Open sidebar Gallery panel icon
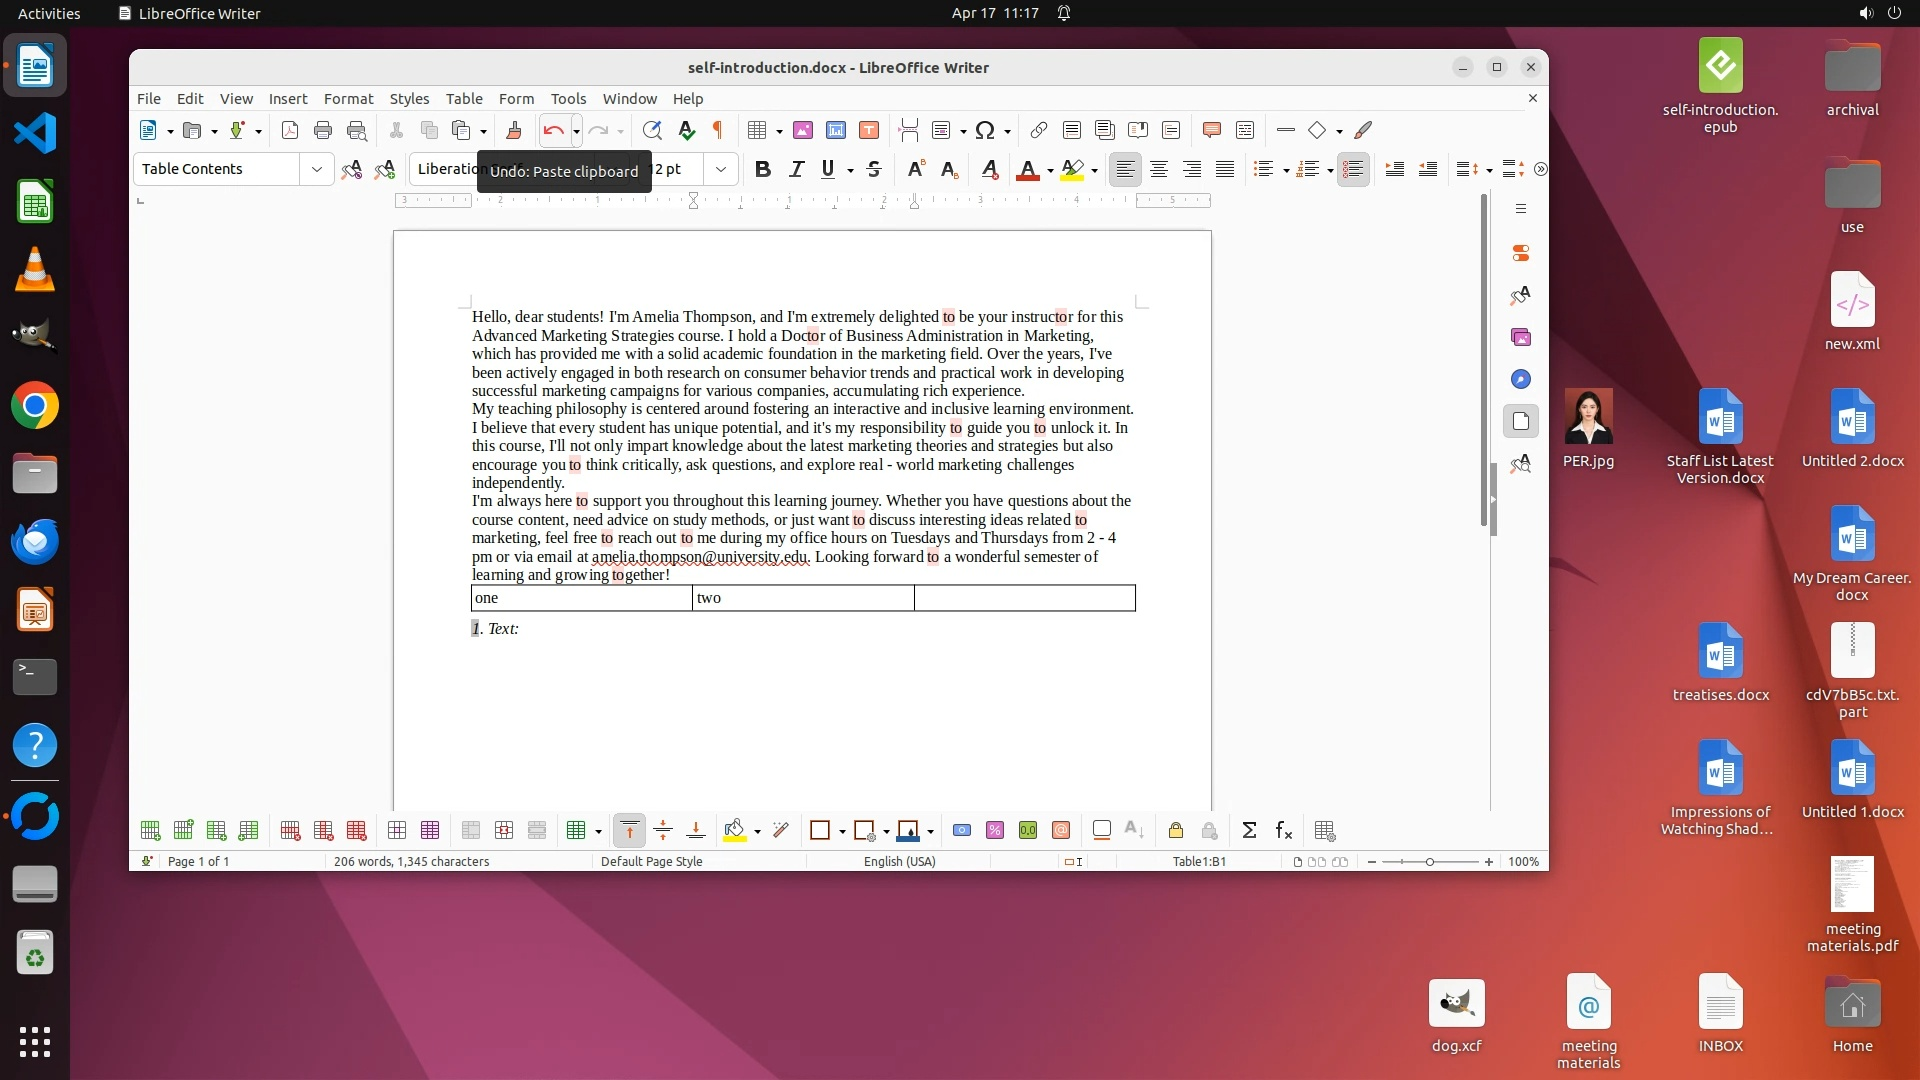The width and height of the screenshot is (1920, 1080). point(1521,337)
